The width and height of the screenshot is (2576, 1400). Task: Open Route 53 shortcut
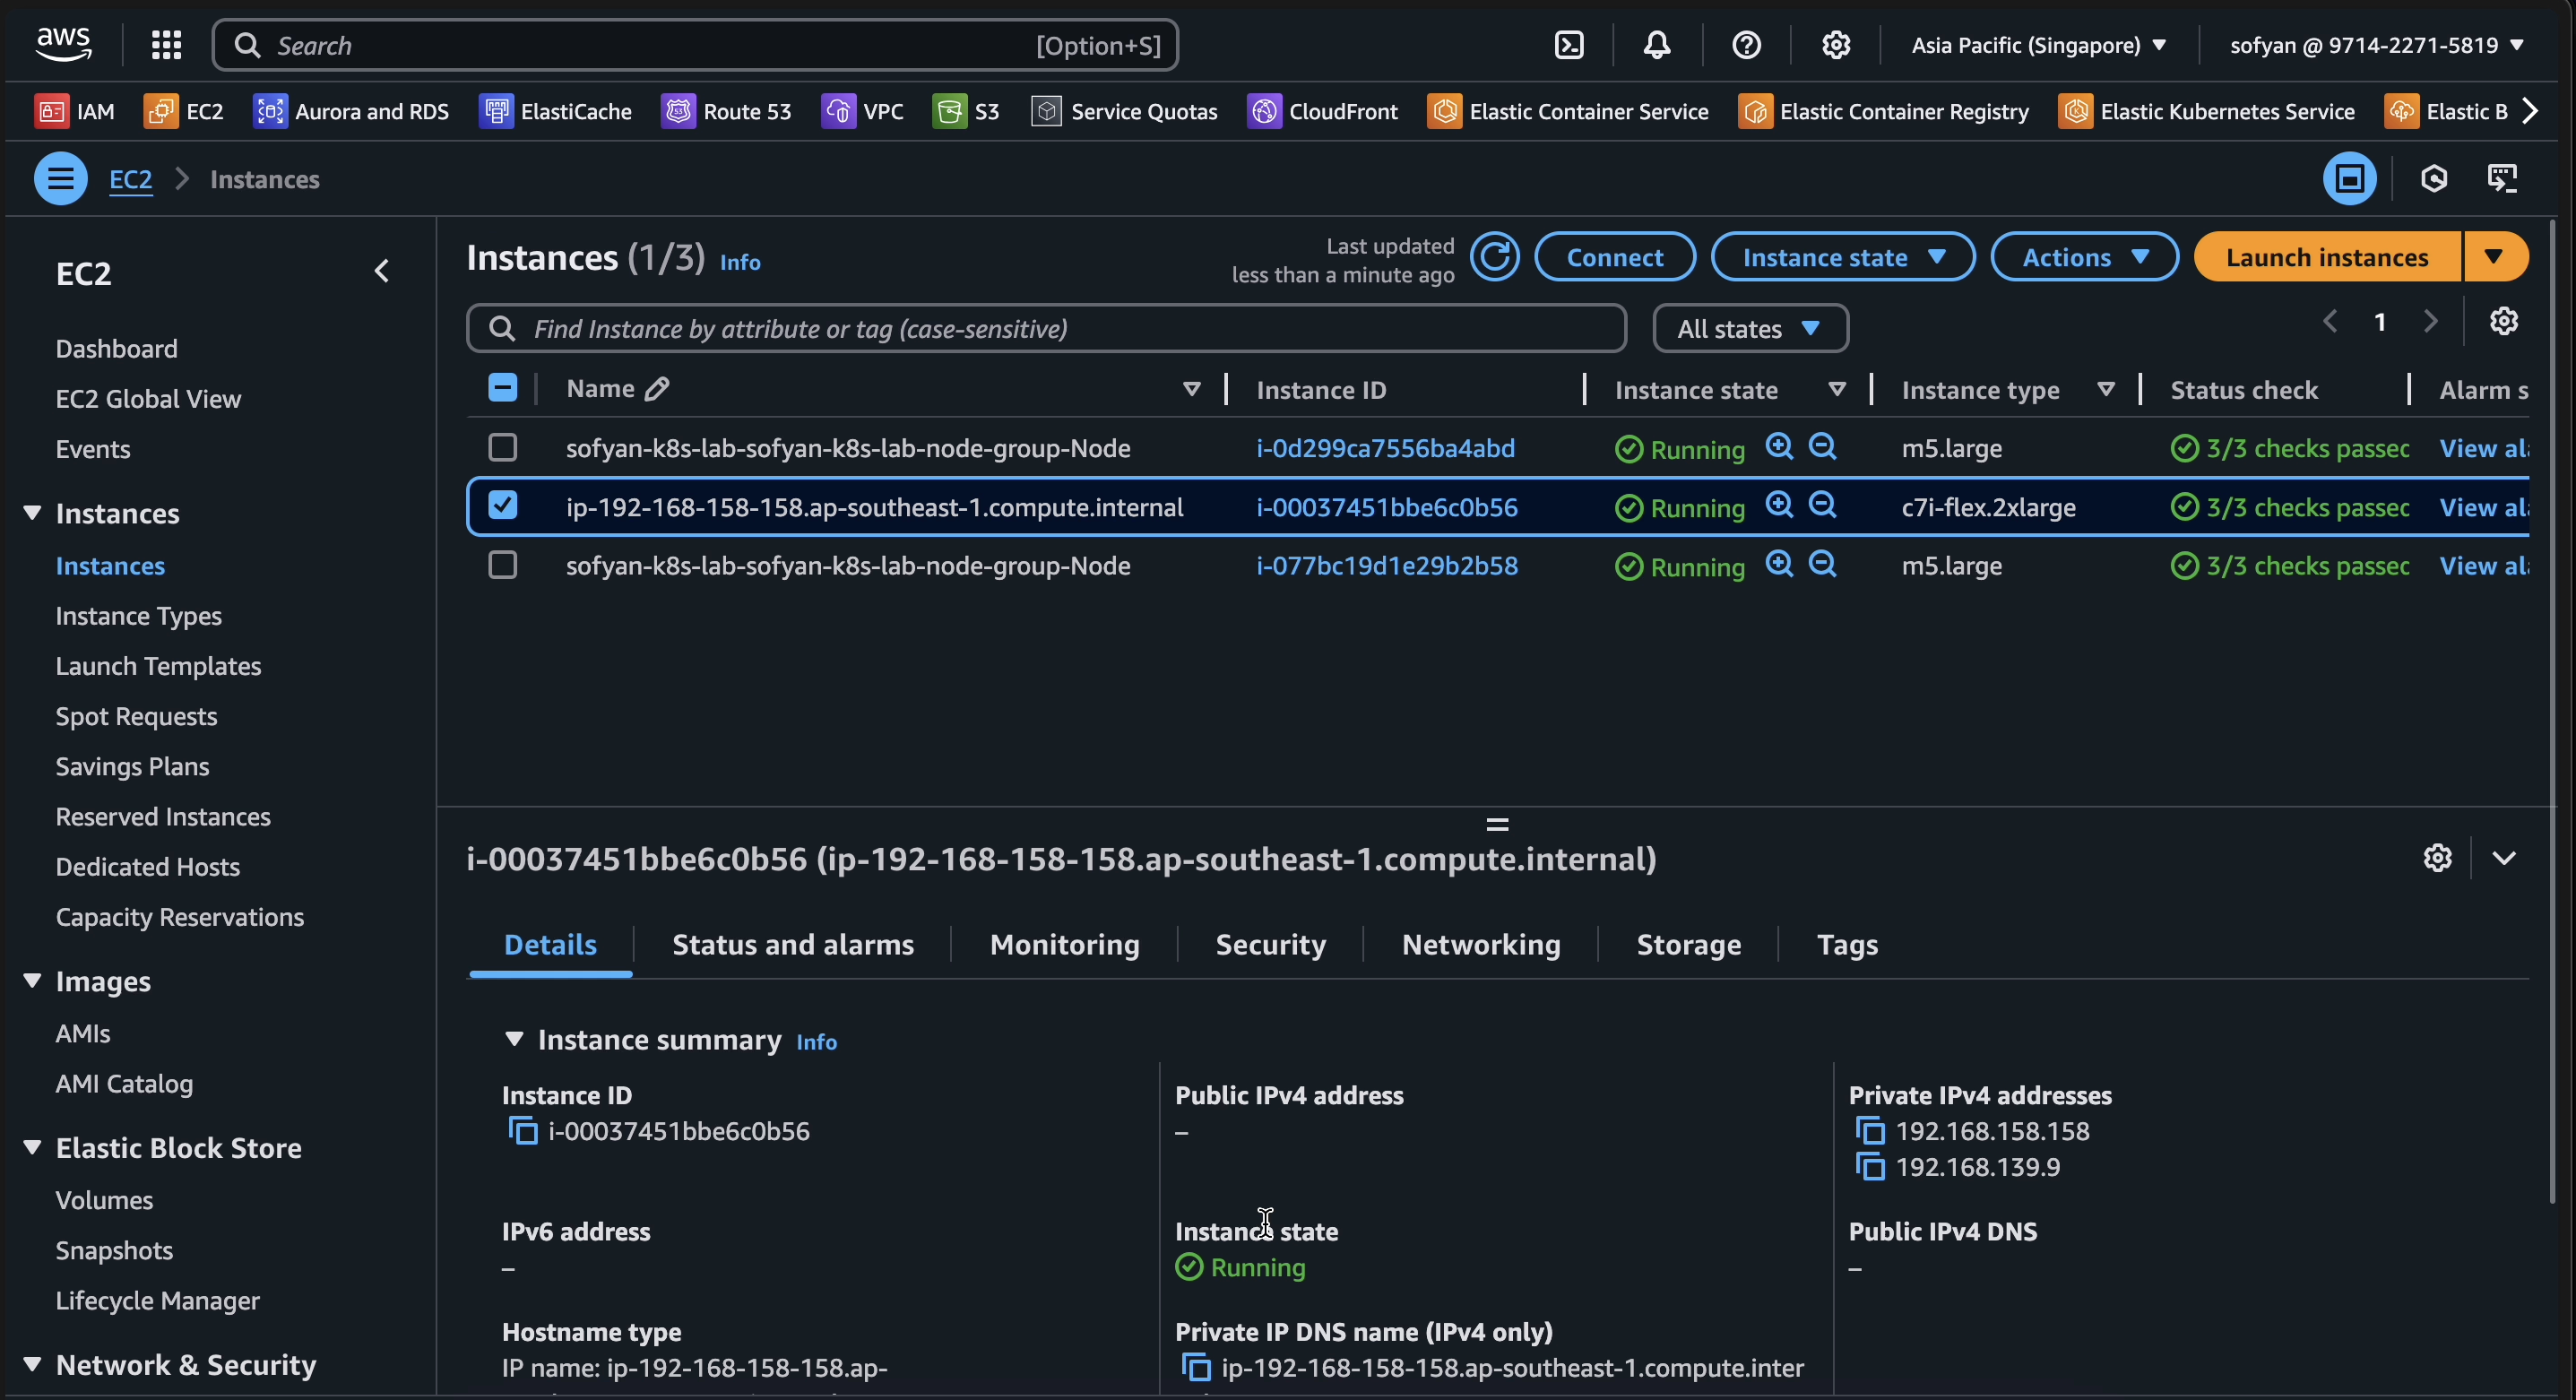tap(727, 111)
